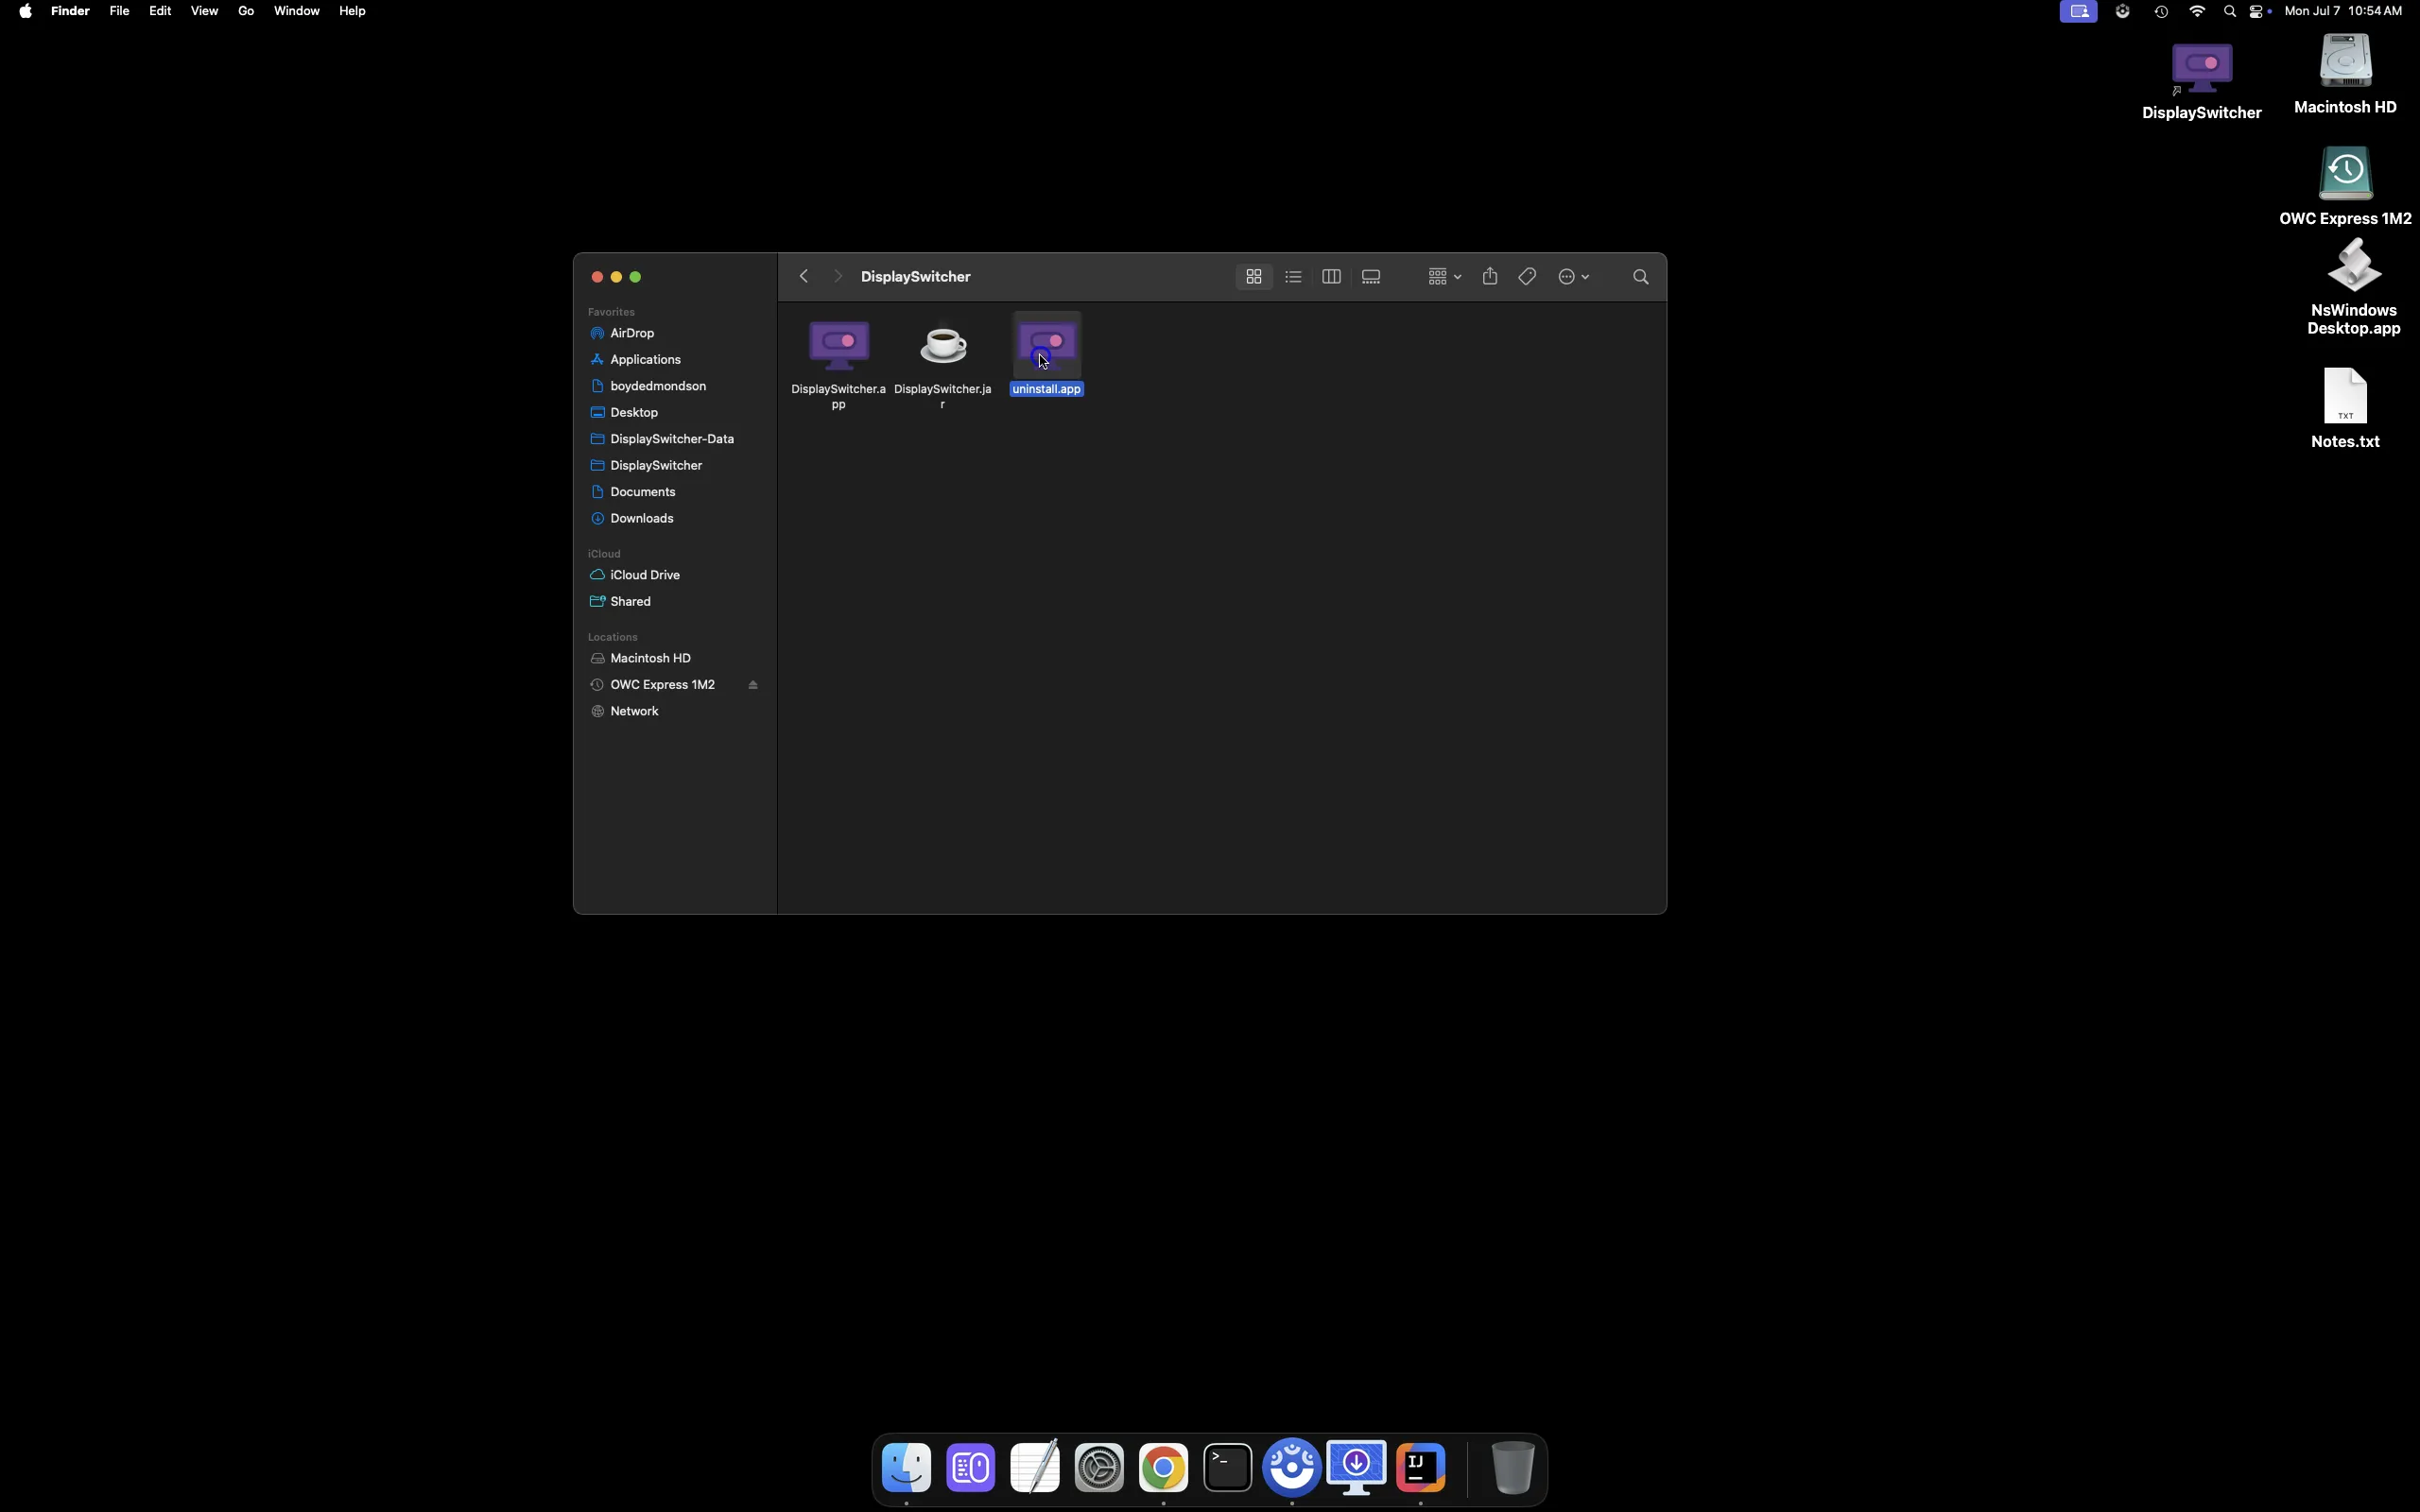Image resolution: width=2420 pixels, height=1512 pixels.
Task: Select Notes.txt on the desktop
Action: pyautogui.click(x=2345, y=408)
